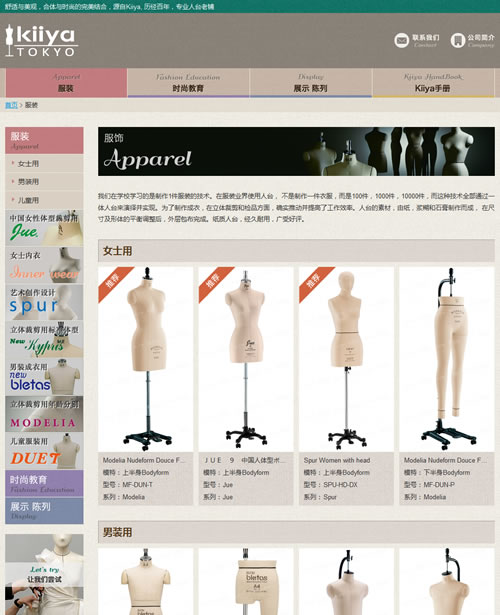Open JUE 9 mannequin product image
Screen dimensions: 500x615
(x=246, y=359)
